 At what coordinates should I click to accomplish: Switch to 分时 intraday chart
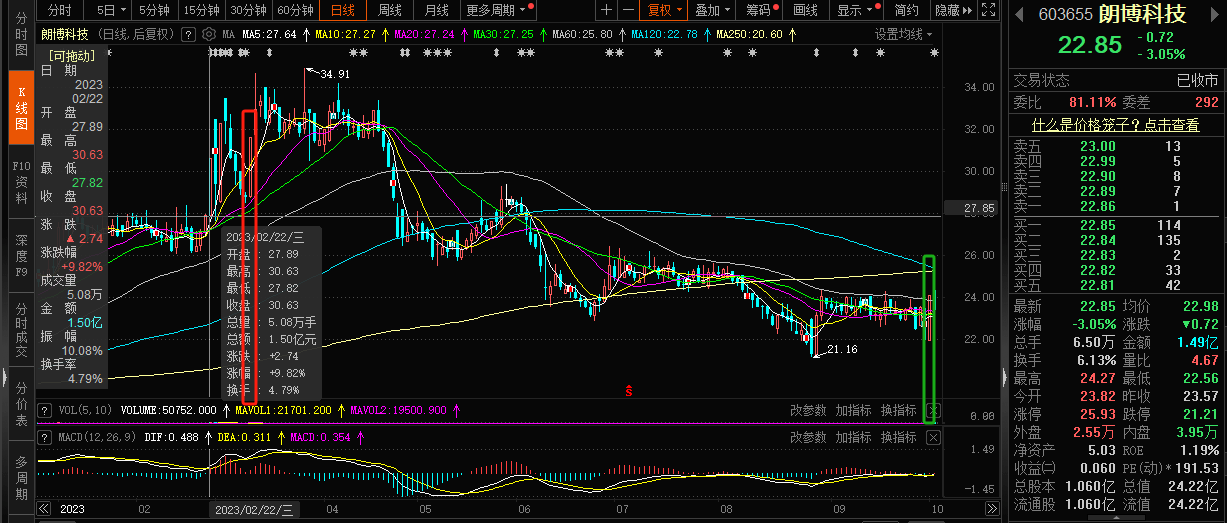coord(60,10)
